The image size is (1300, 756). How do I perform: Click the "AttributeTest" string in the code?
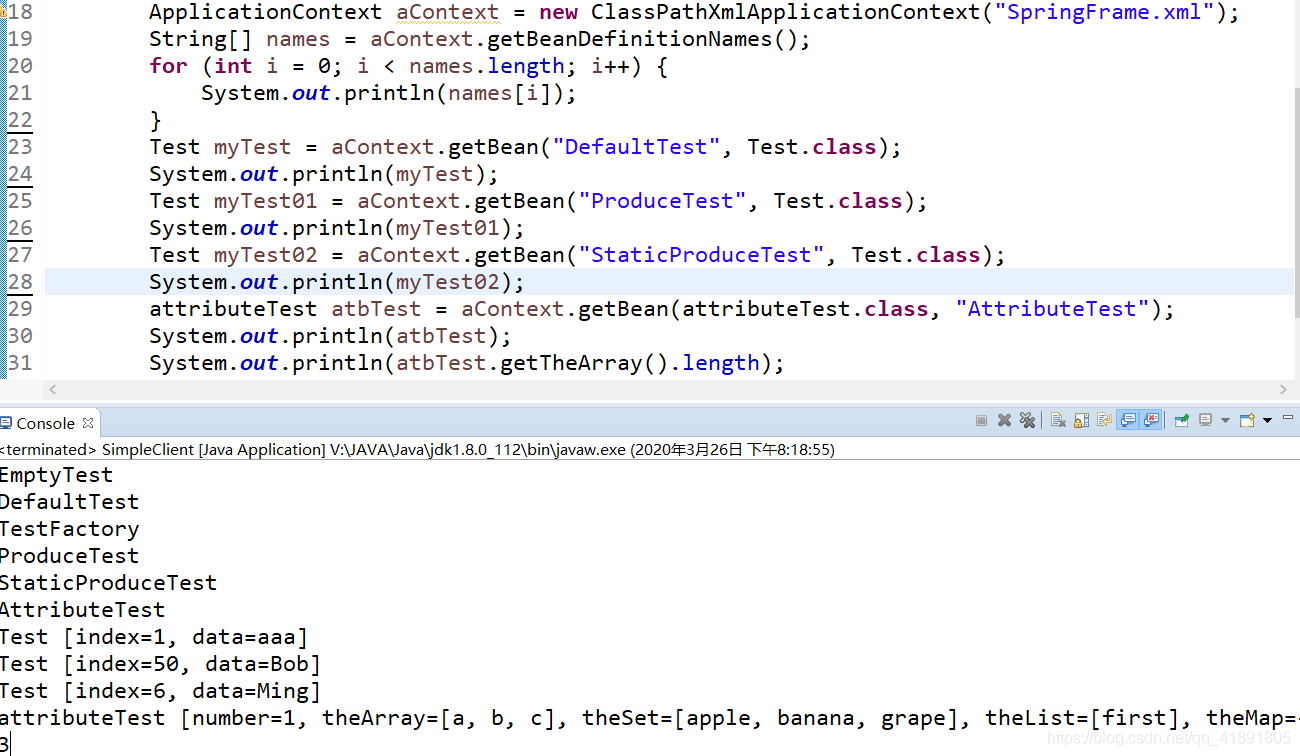[x=1051, y=309]
